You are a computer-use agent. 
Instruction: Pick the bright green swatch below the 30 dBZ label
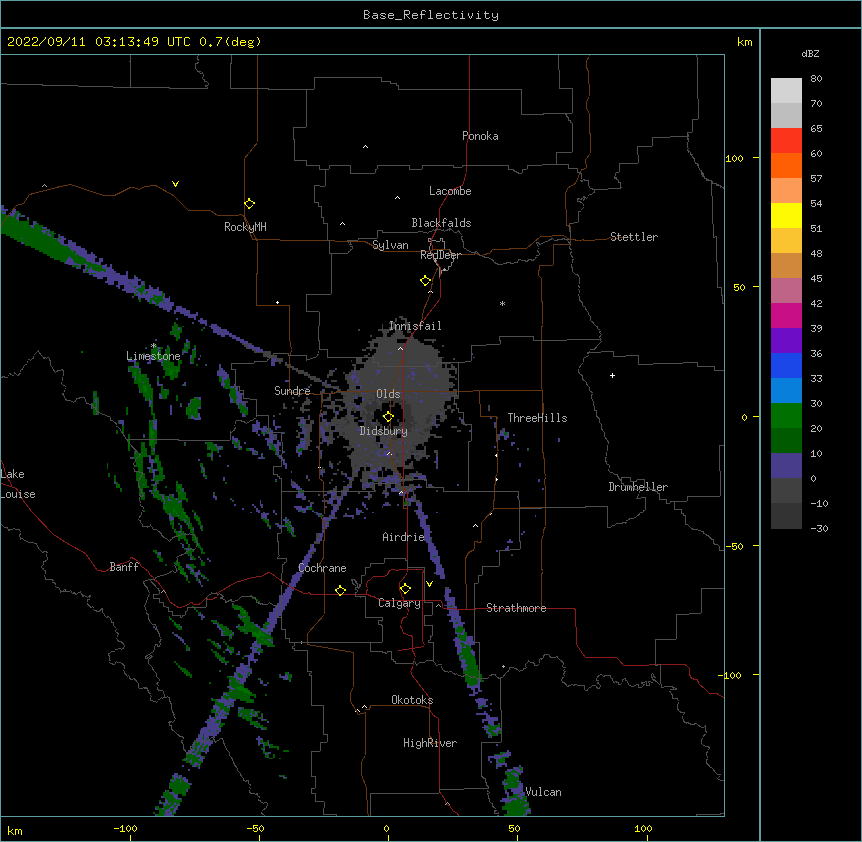tap(786, 416)
